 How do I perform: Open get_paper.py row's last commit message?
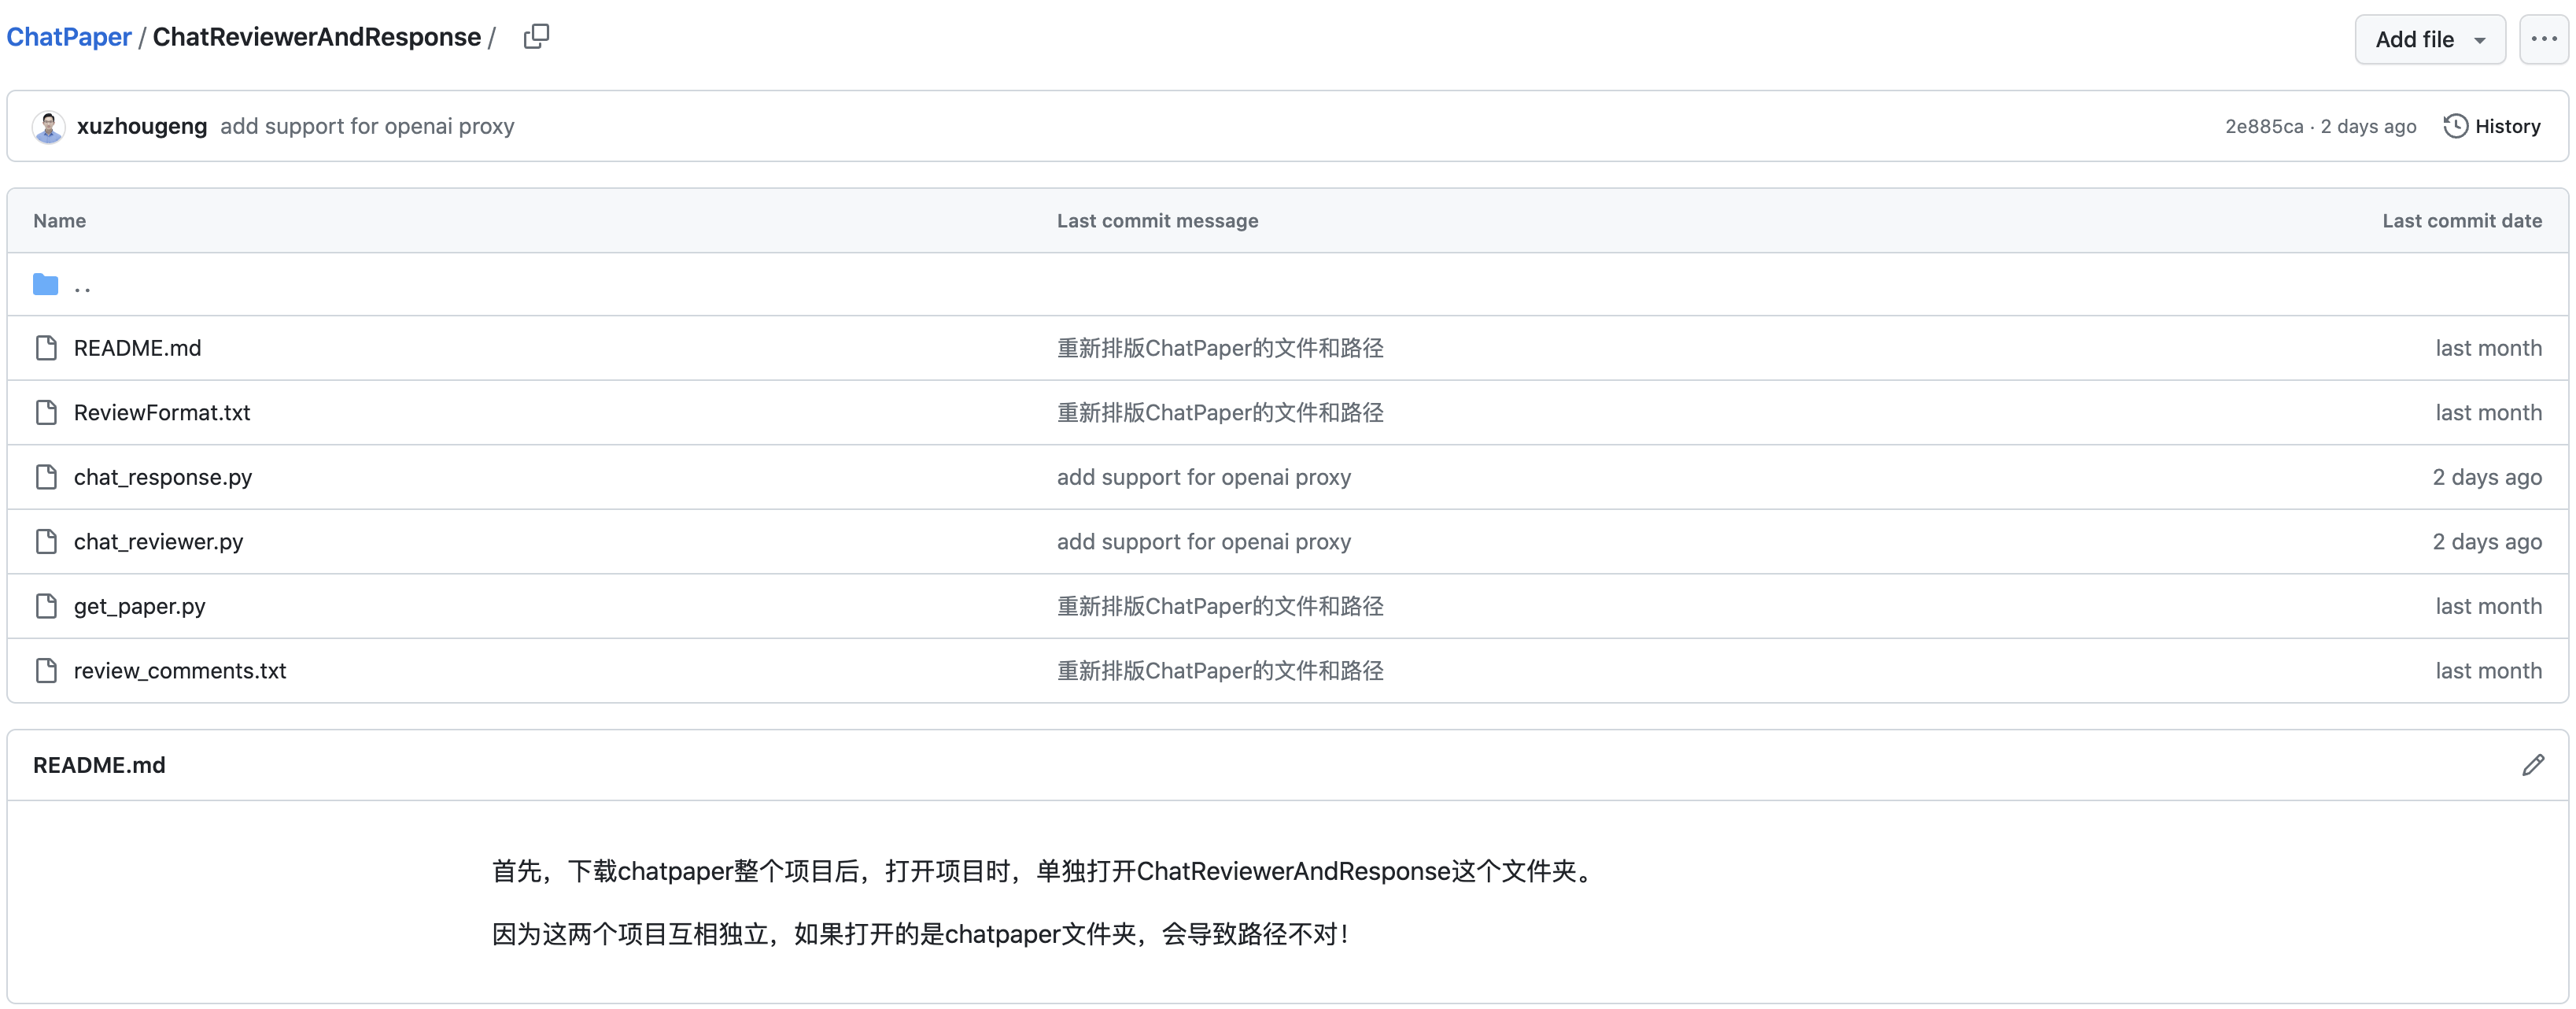coord(1220,606)
